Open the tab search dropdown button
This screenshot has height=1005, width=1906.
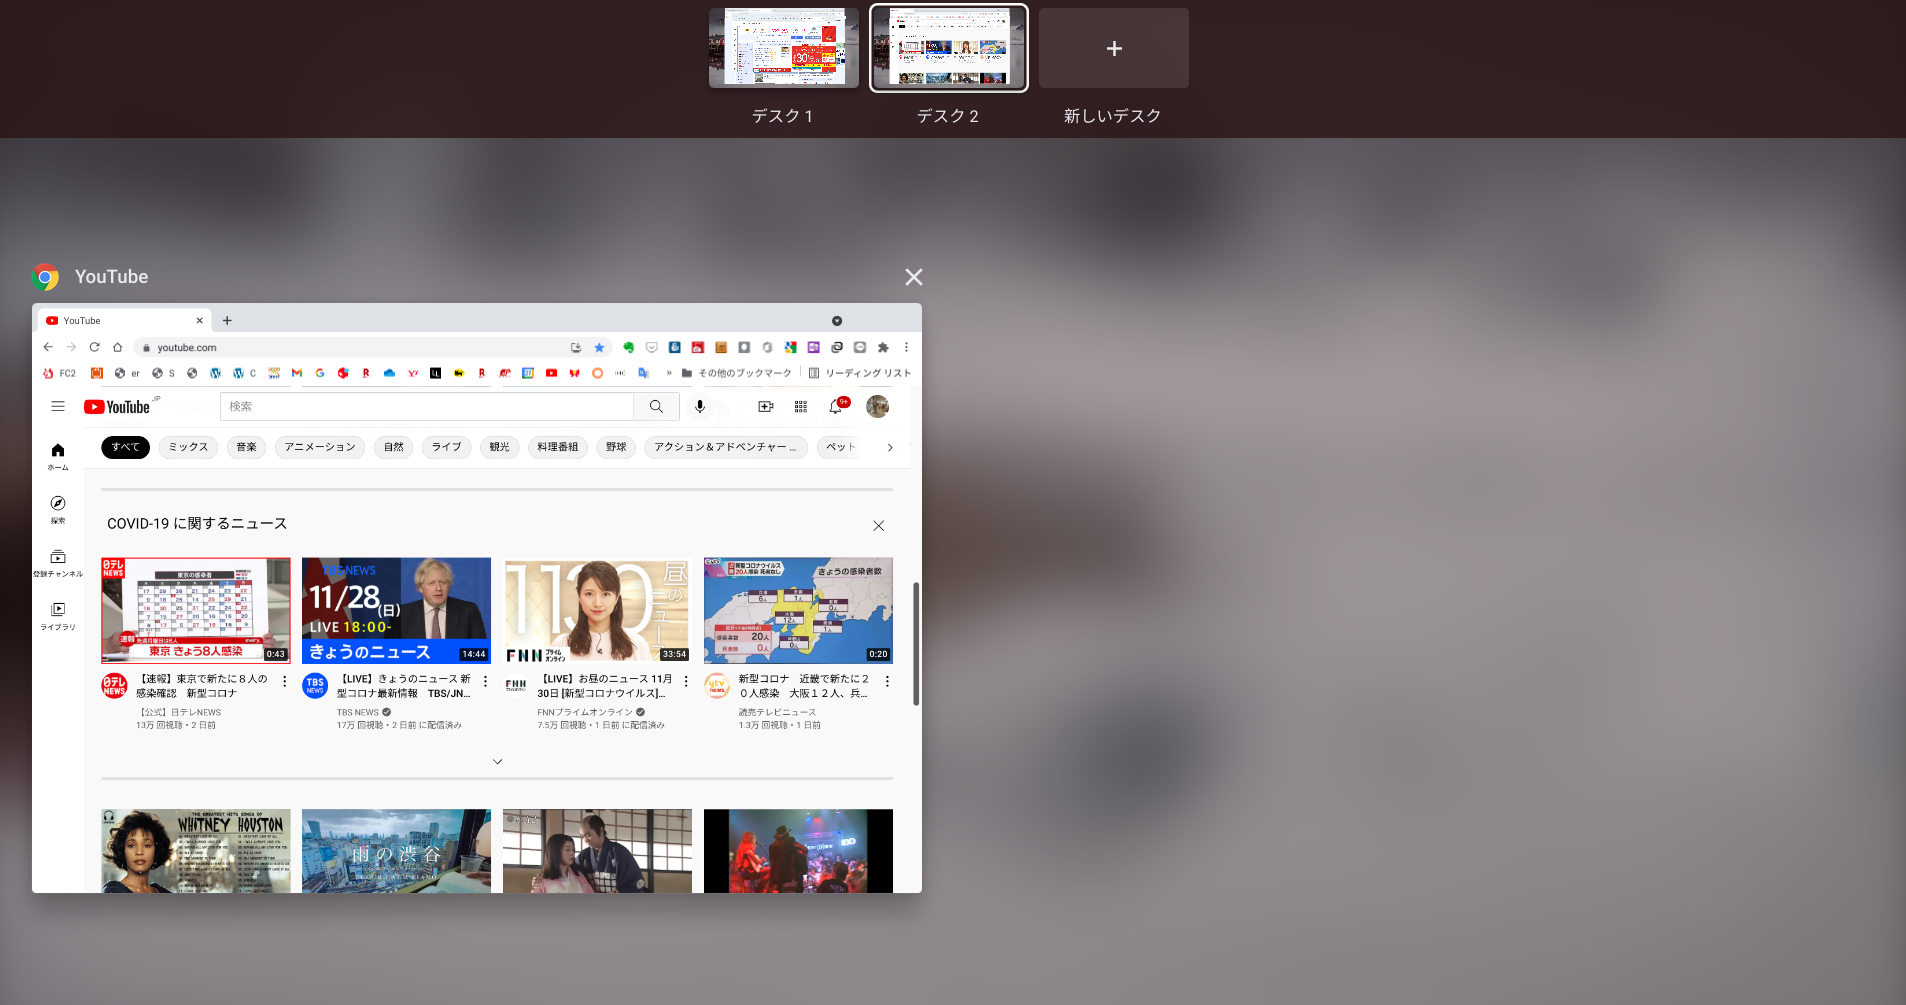(837, 321)
